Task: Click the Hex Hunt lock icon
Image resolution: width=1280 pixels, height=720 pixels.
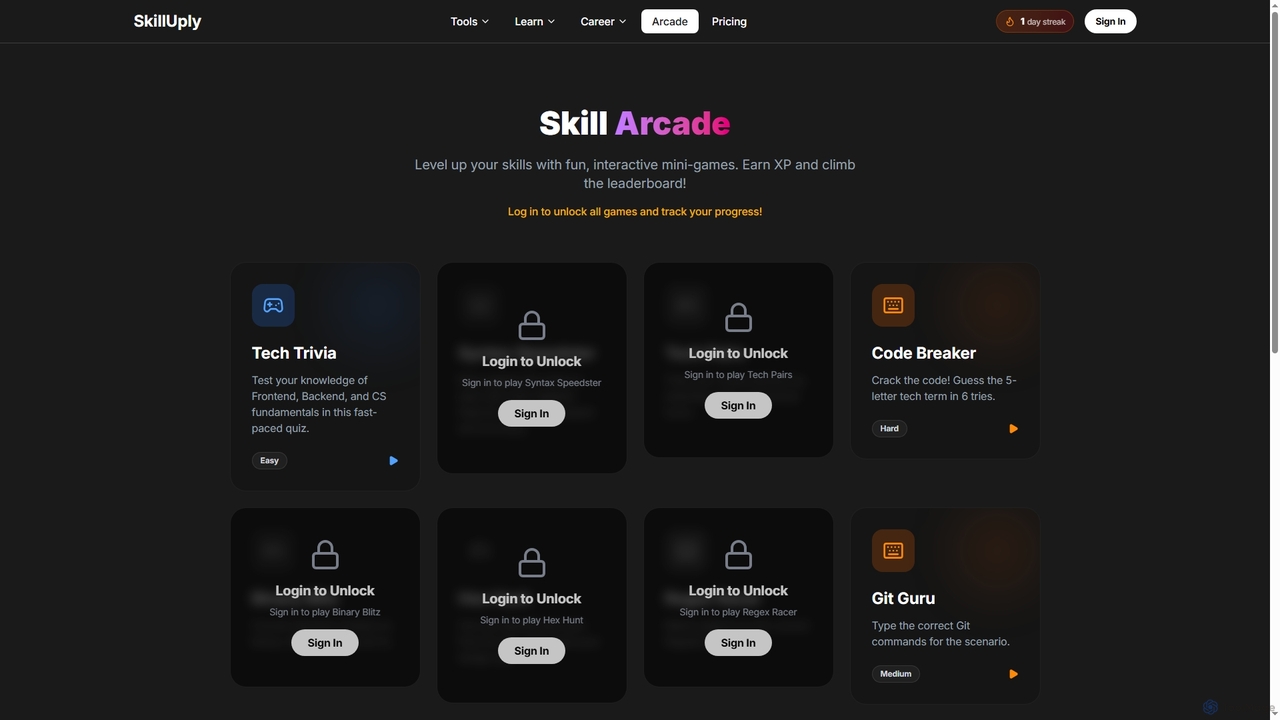Action: click(532, 562)
